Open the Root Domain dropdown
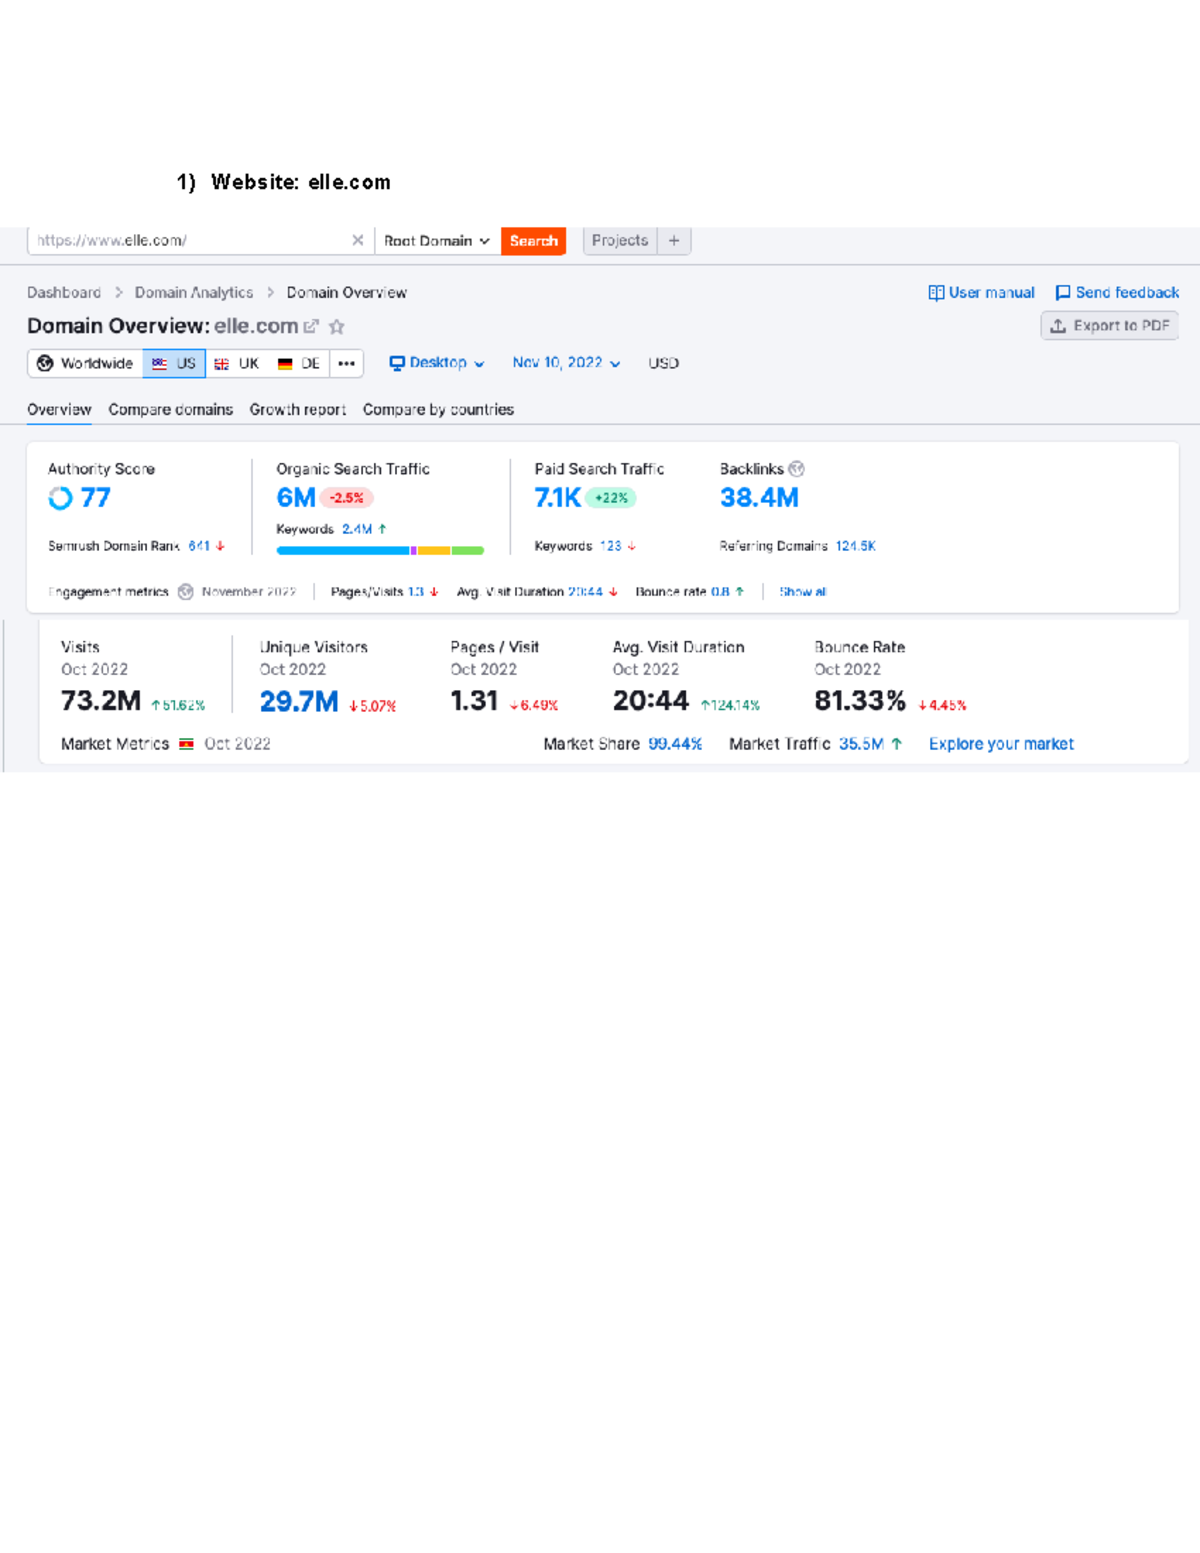1200x1553 pixels. click(x=436, y=240)
